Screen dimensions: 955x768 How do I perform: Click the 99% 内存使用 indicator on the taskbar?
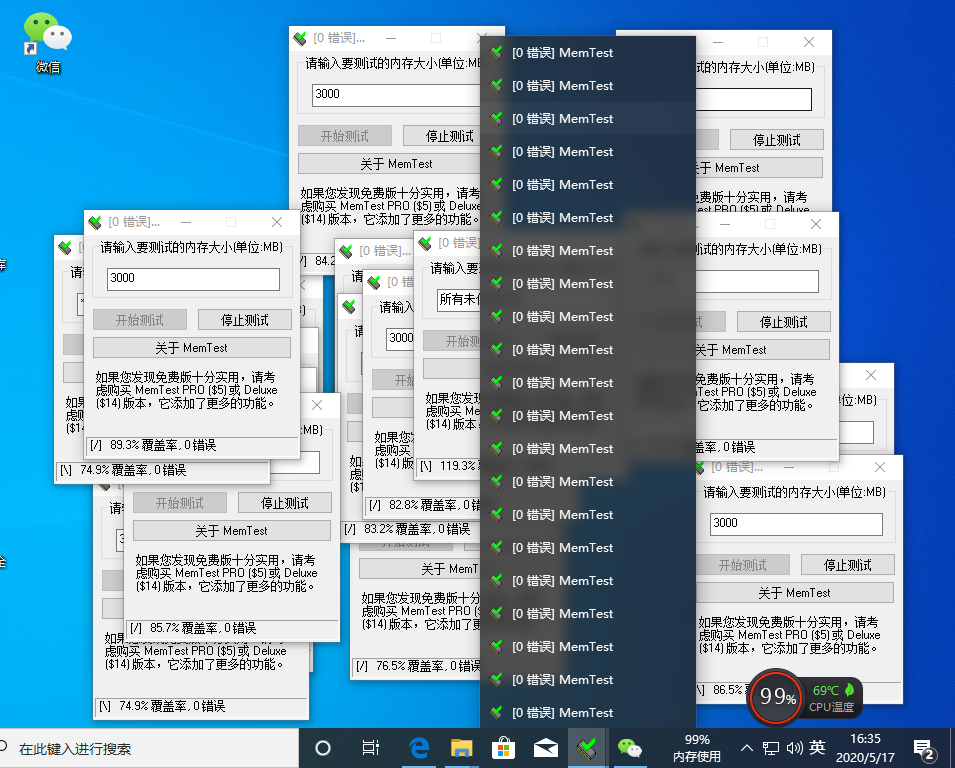pos(697,748)
